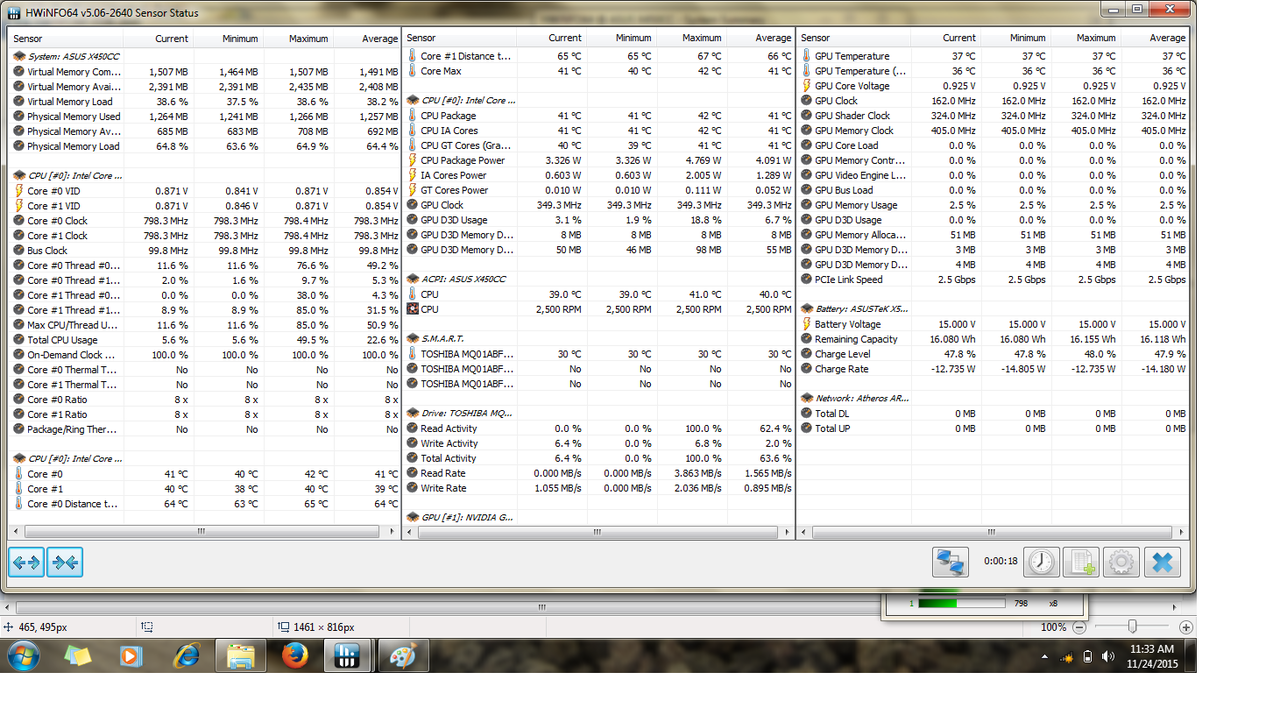Select the 'PCIe Link Speed' row
Screen dimensions: 1280x715
993,279
